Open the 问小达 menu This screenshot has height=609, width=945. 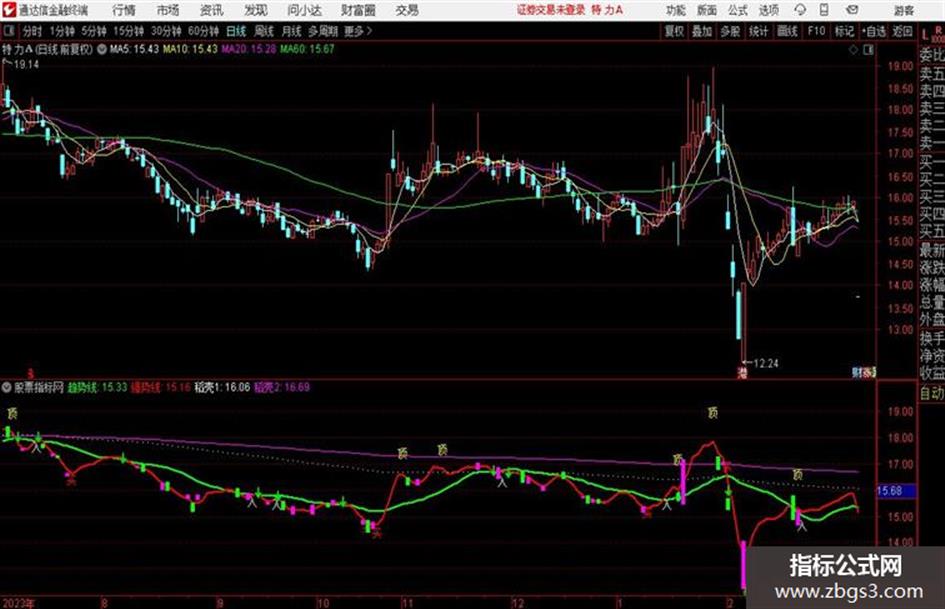click(304, 10)
